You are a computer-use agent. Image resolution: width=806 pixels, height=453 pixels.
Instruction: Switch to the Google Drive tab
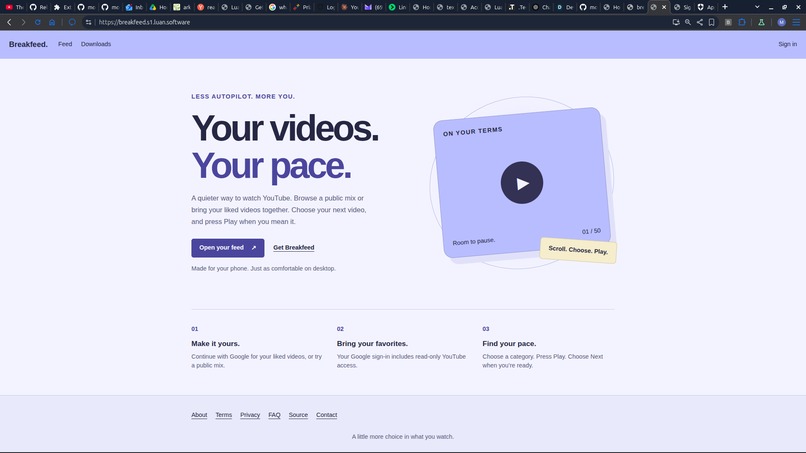[x=158, y=7]
